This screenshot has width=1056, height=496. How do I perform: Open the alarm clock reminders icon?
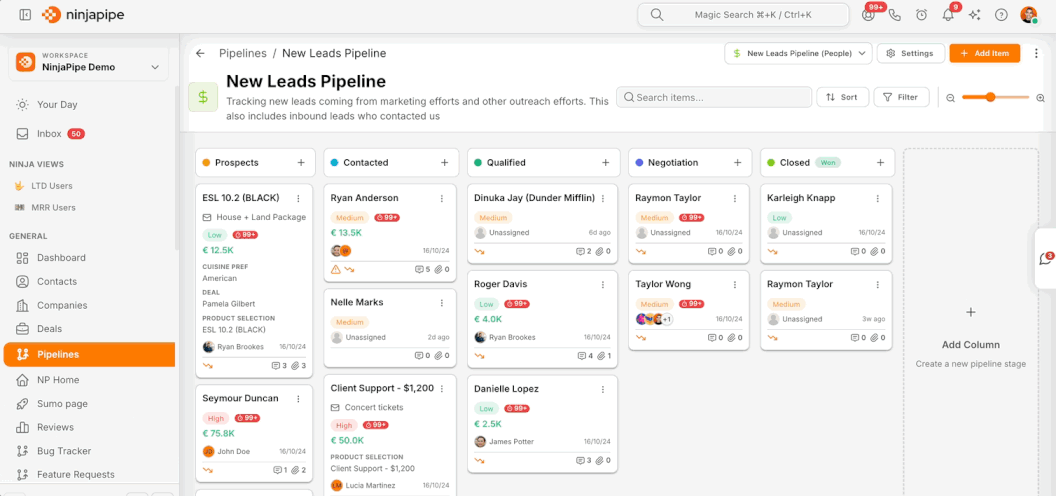[x=921, y=15]
